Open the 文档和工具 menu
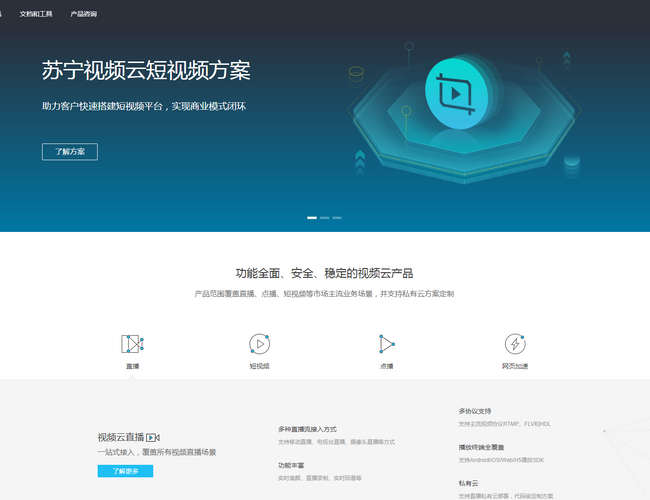Viewport: 650px width, 500px height. [36, 15]
